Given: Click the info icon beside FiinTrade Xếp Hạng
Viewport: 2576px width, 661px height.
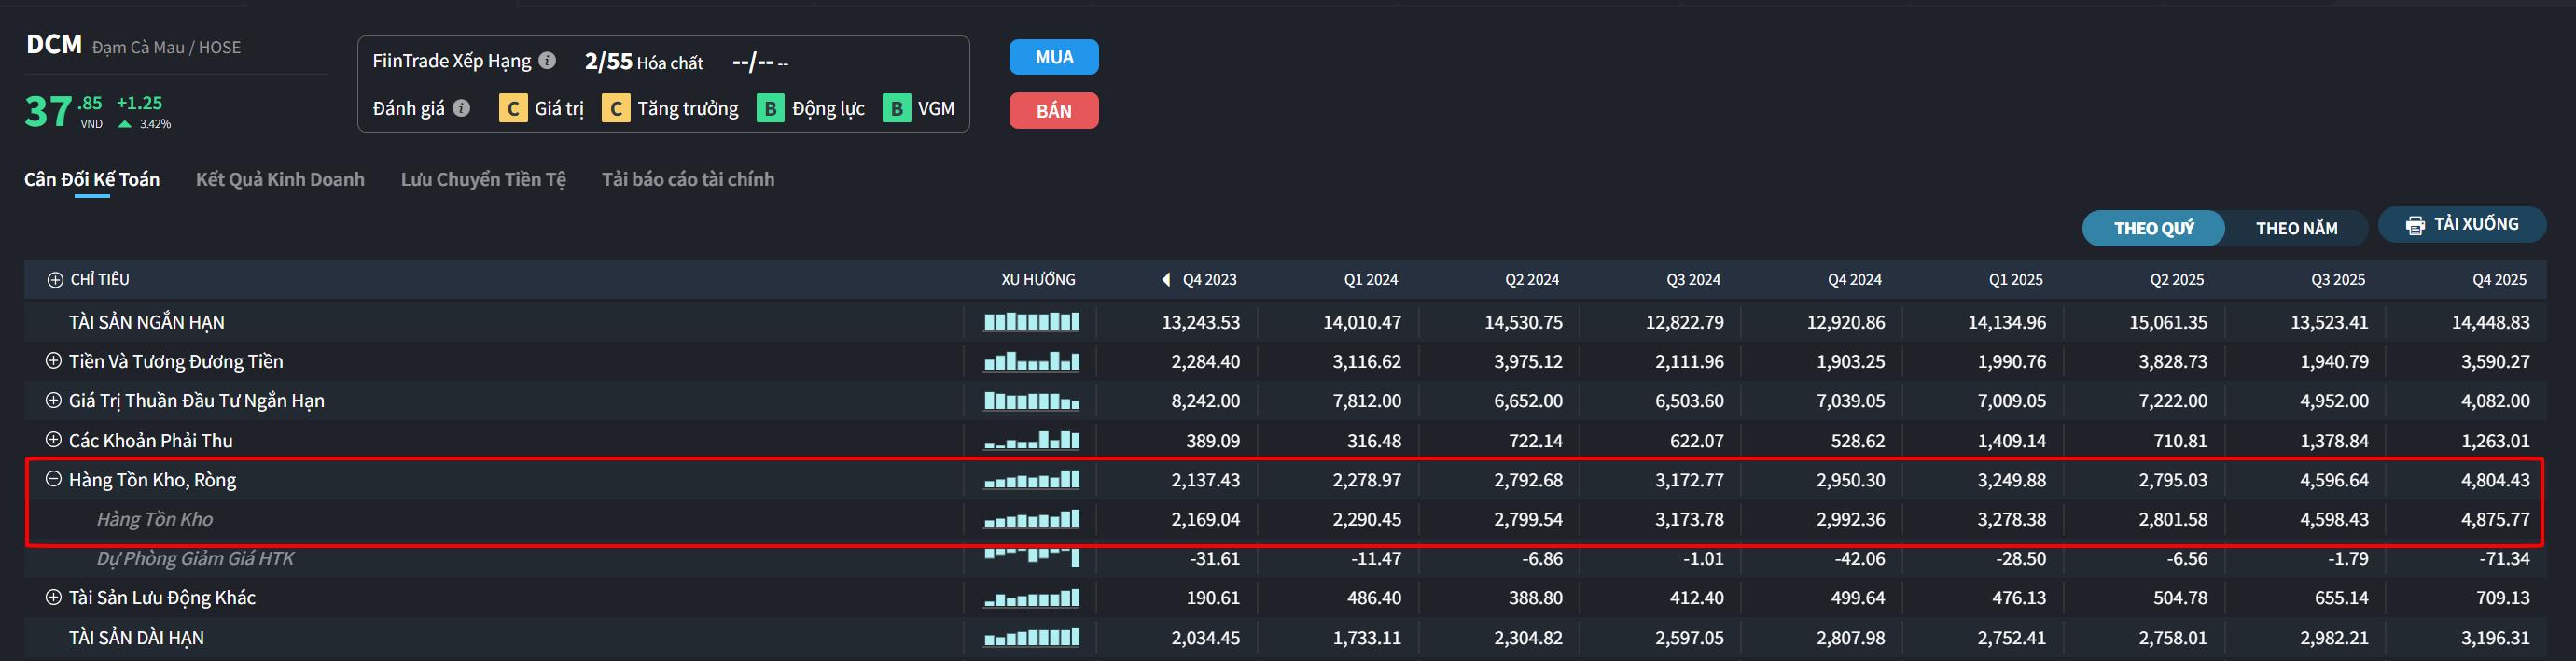Looking at the screenshot, I should [547, 61].
